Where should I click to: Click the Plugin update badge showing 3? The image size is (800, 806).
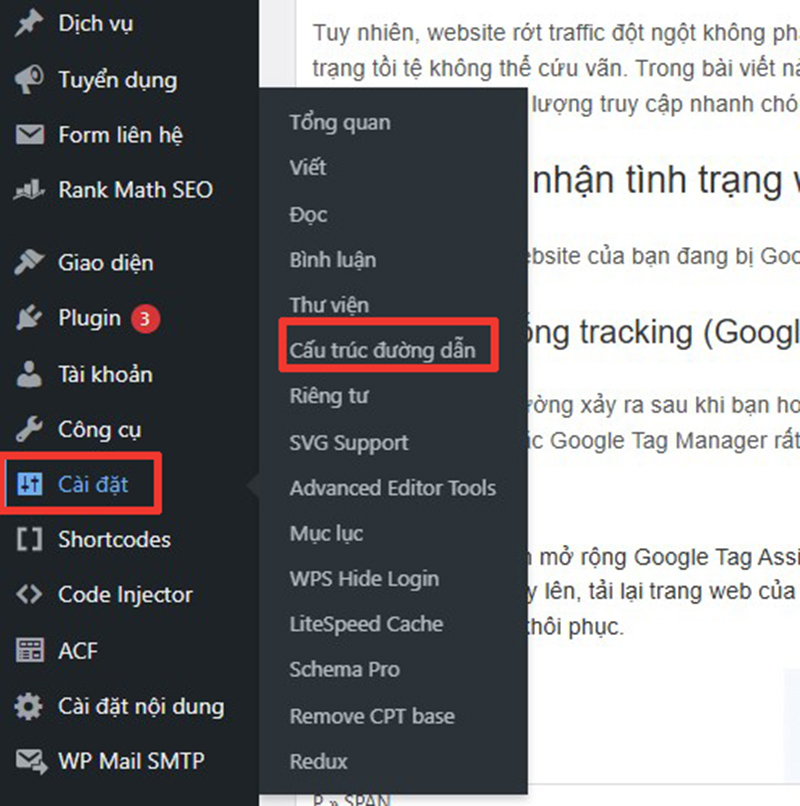click(x=146, y=319)
